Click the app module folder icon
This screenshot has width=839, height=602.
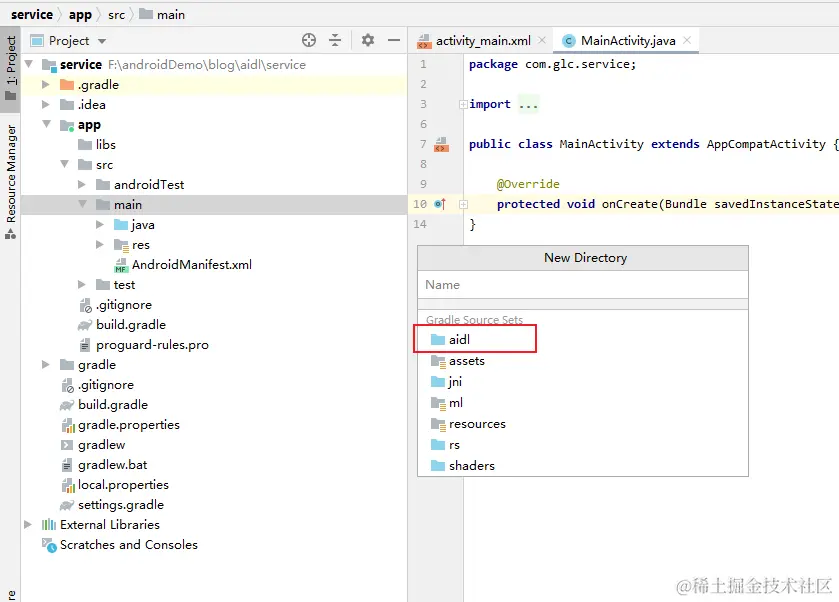pos(67,125)
